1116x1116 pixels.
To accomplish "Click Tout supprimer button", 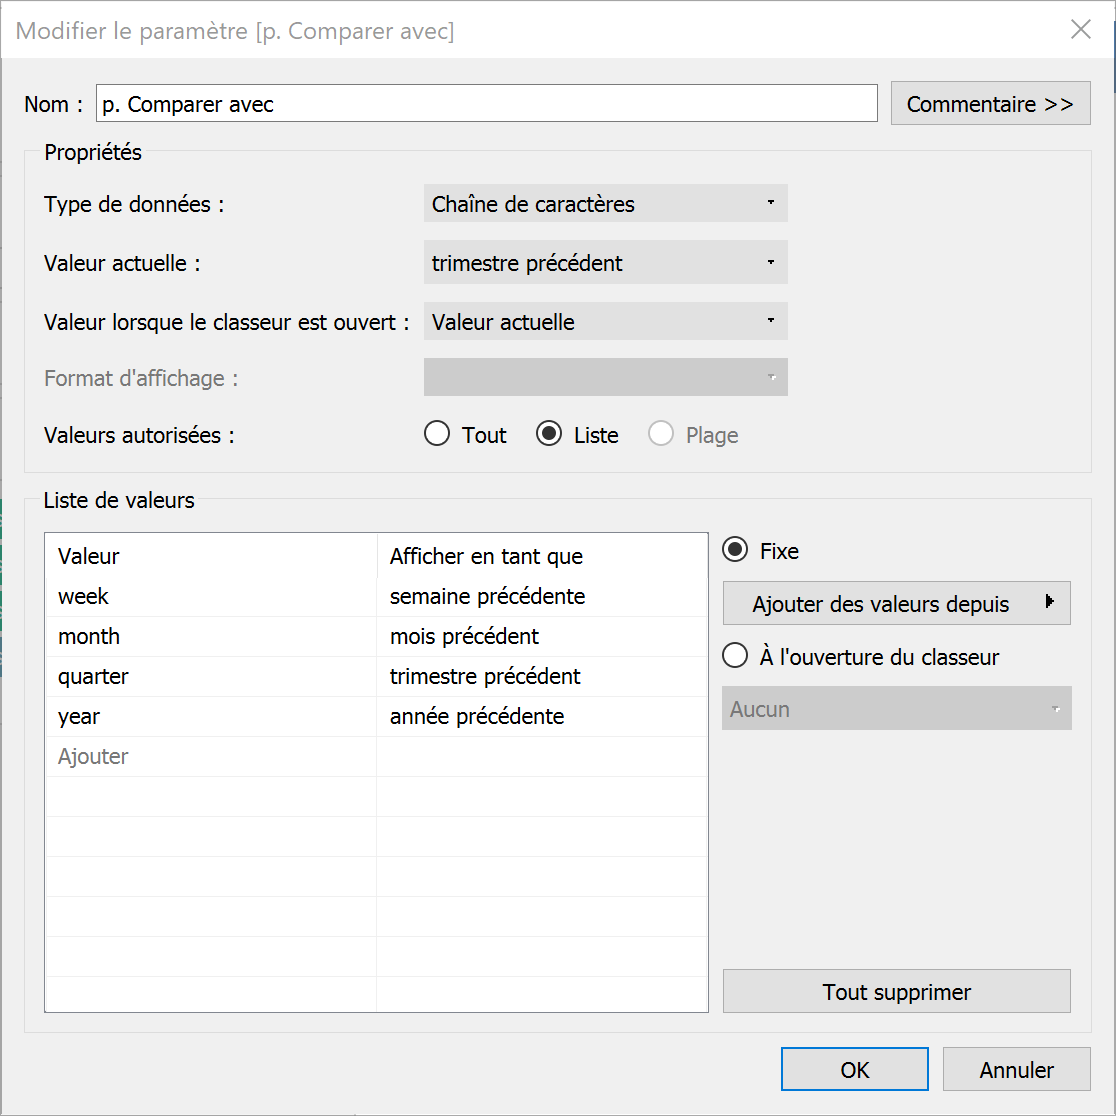I will (x=896, y=991).
